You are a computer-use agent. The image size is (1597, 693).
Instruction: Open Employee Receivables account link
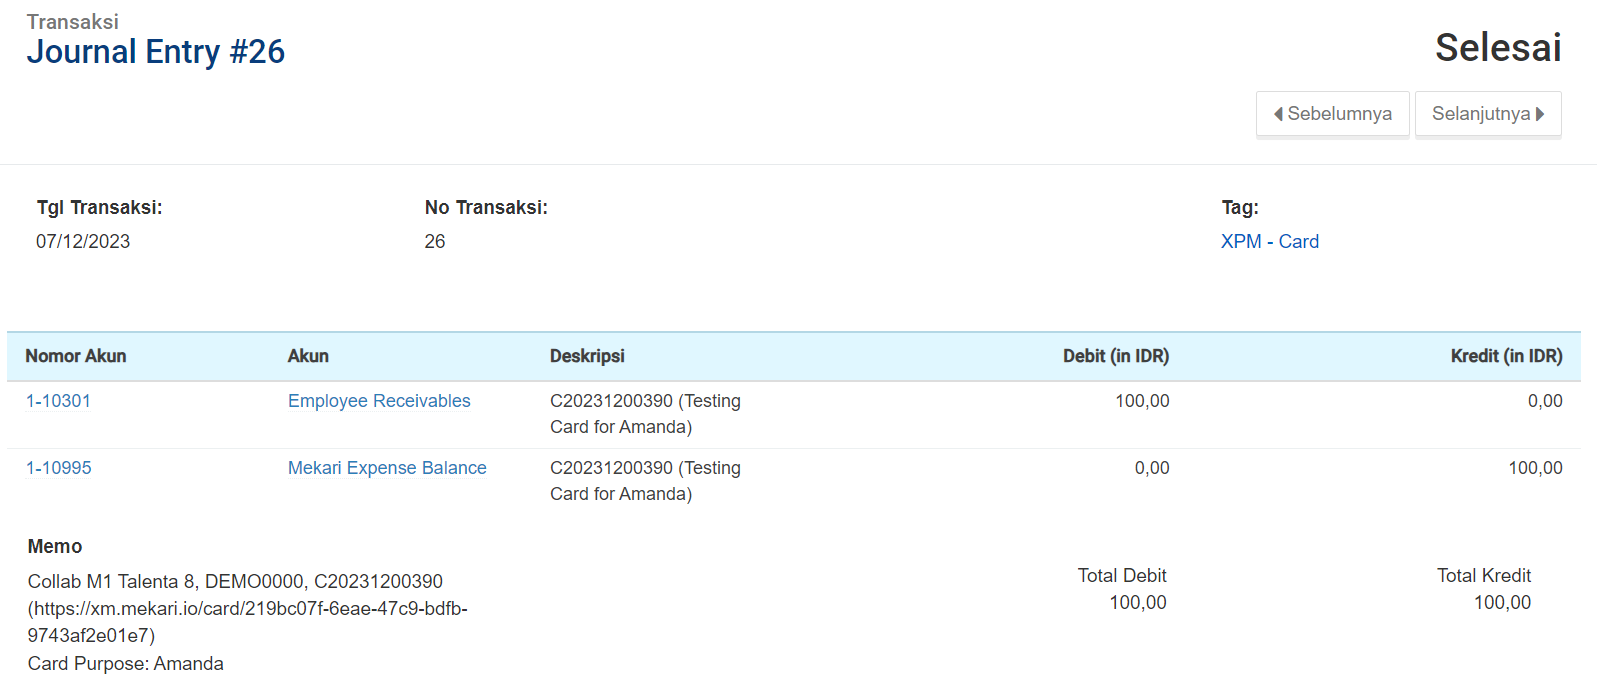(379, 401)
